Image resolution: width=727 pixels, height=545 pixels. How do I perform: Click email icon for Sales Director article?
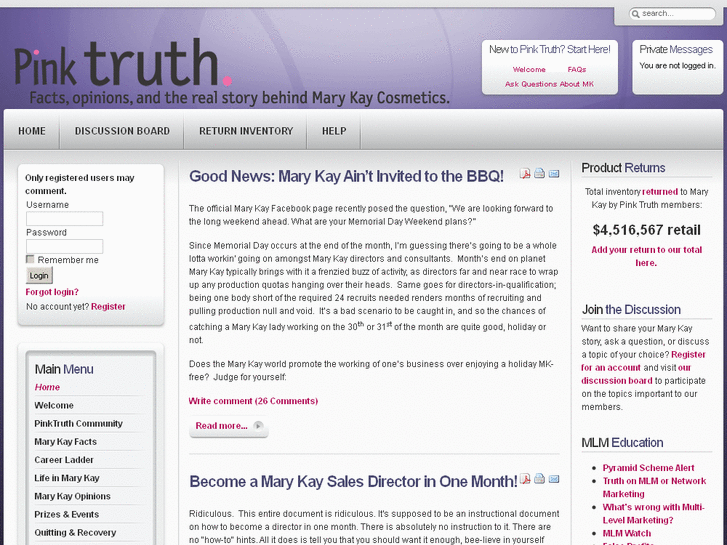pyautogui.click(x=554, y=479)
